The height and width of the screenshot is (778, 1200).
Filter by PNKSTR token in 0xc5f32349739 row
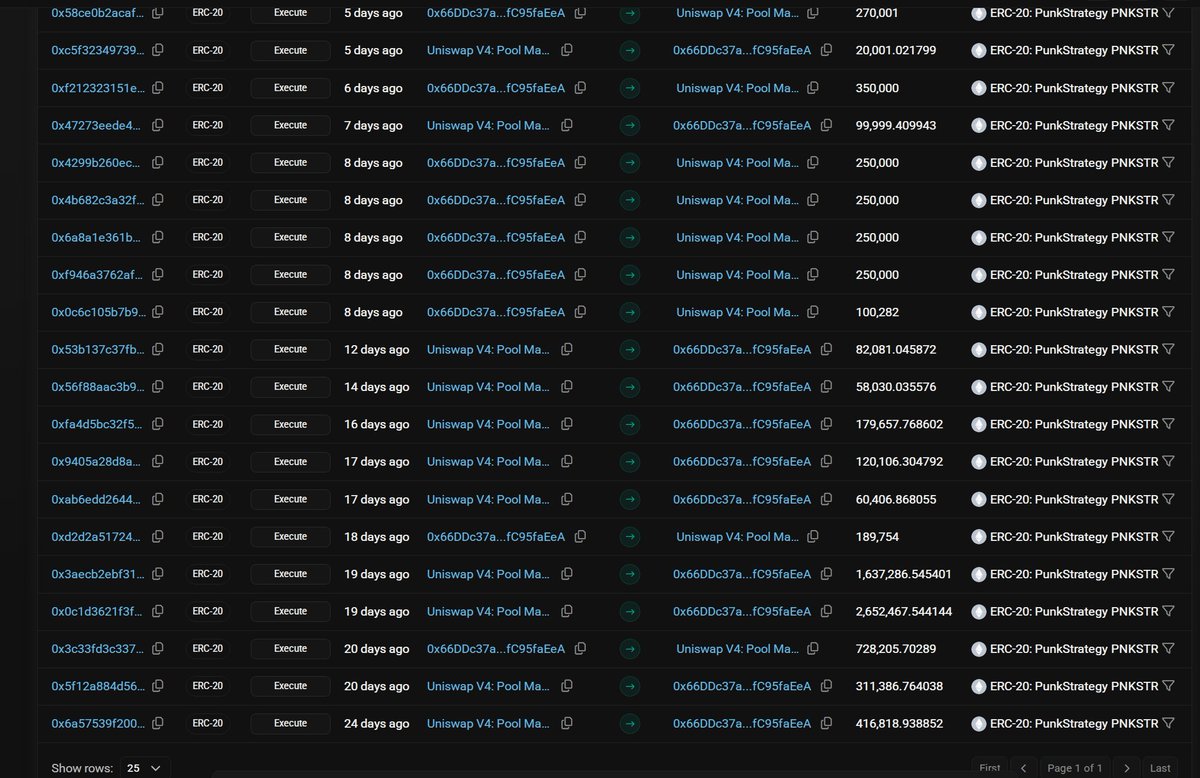click(1168, 50)
